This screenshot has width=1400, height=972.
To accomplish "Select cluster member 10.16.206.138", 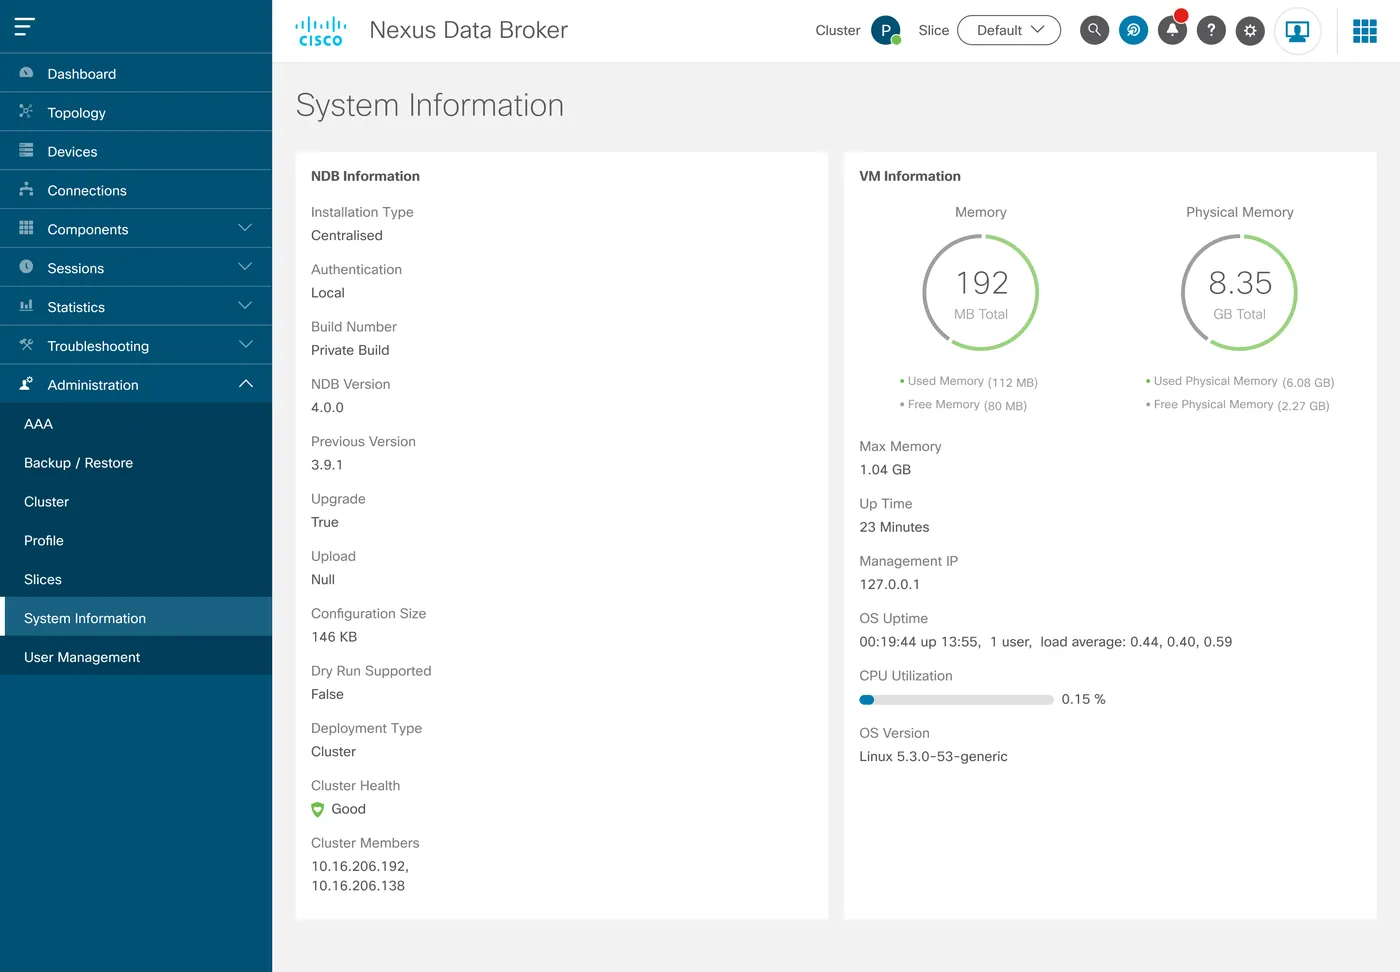I will [358, 886].
